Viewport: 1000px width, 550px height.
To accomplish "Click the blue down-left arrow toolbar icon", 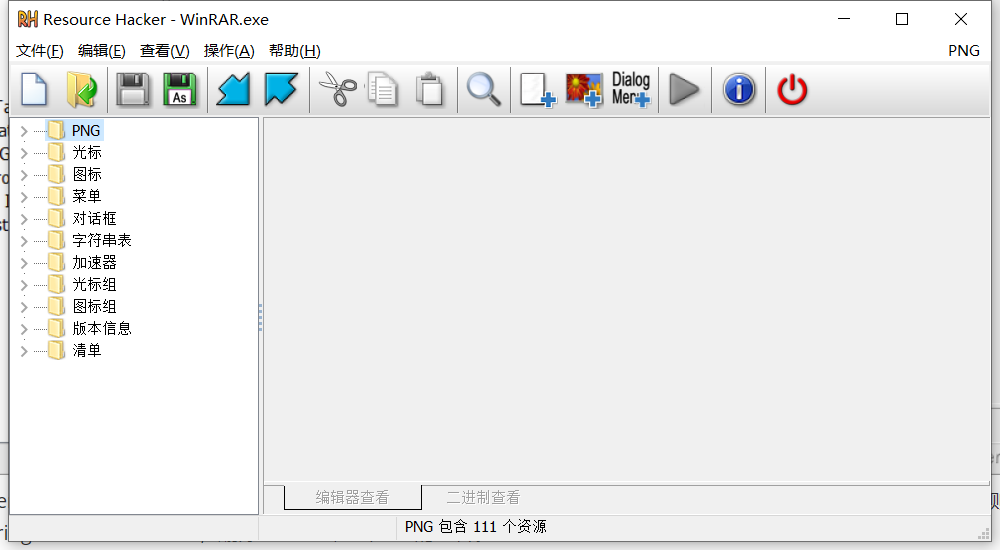I will (233, 89).
